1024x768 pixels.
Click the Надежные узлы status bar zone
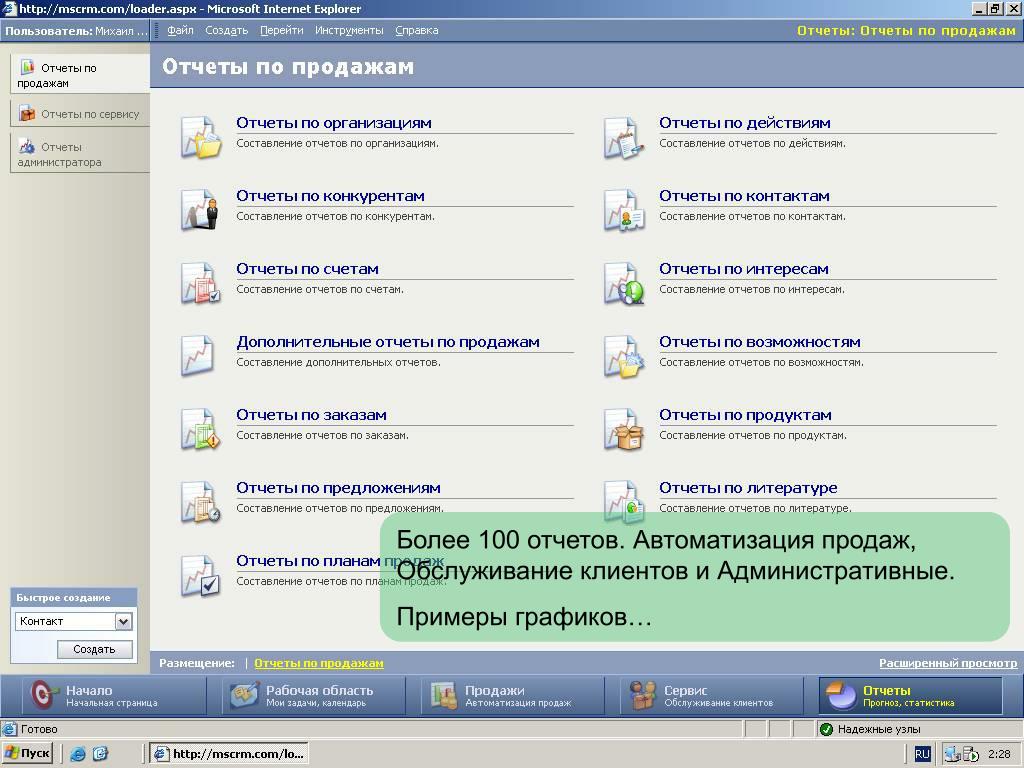[879, 729]
